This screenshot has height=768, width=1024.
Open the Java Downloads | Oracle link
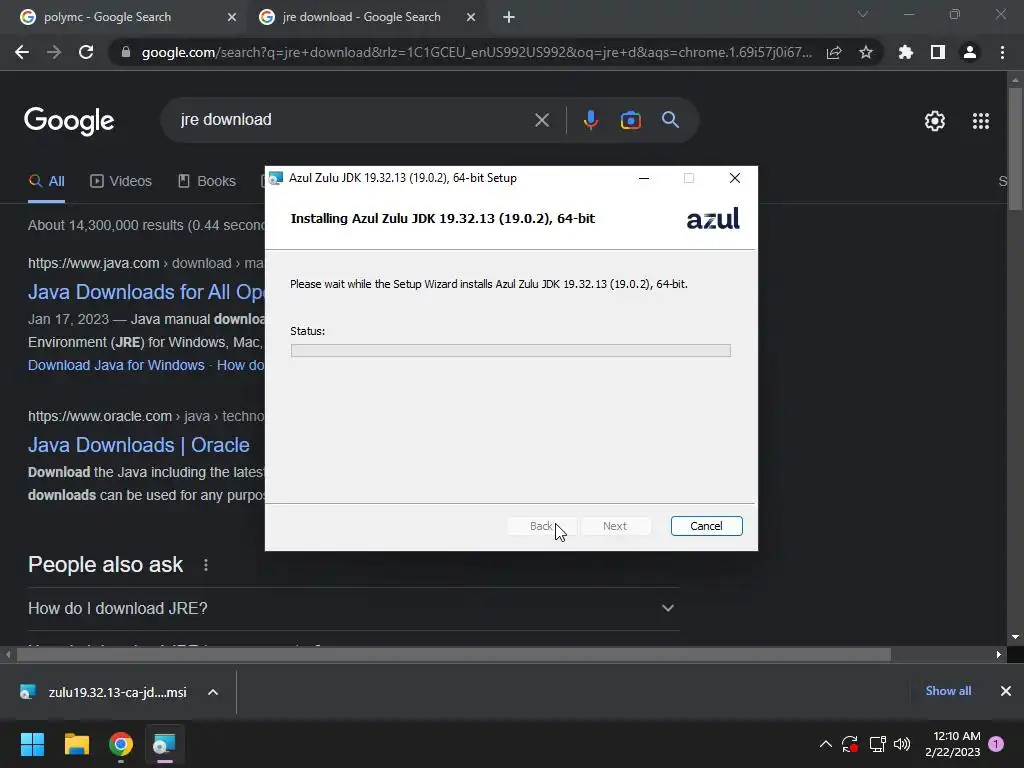(x=138, y=445)
